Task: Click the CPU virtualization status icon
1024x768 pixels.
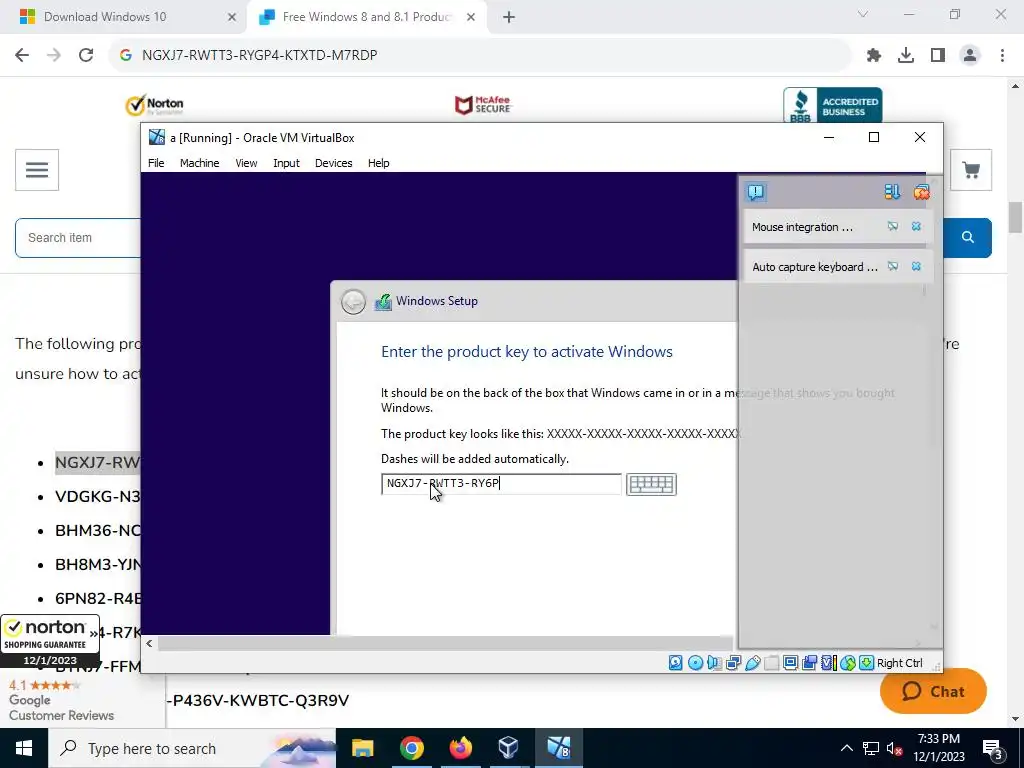Action: 828,663
